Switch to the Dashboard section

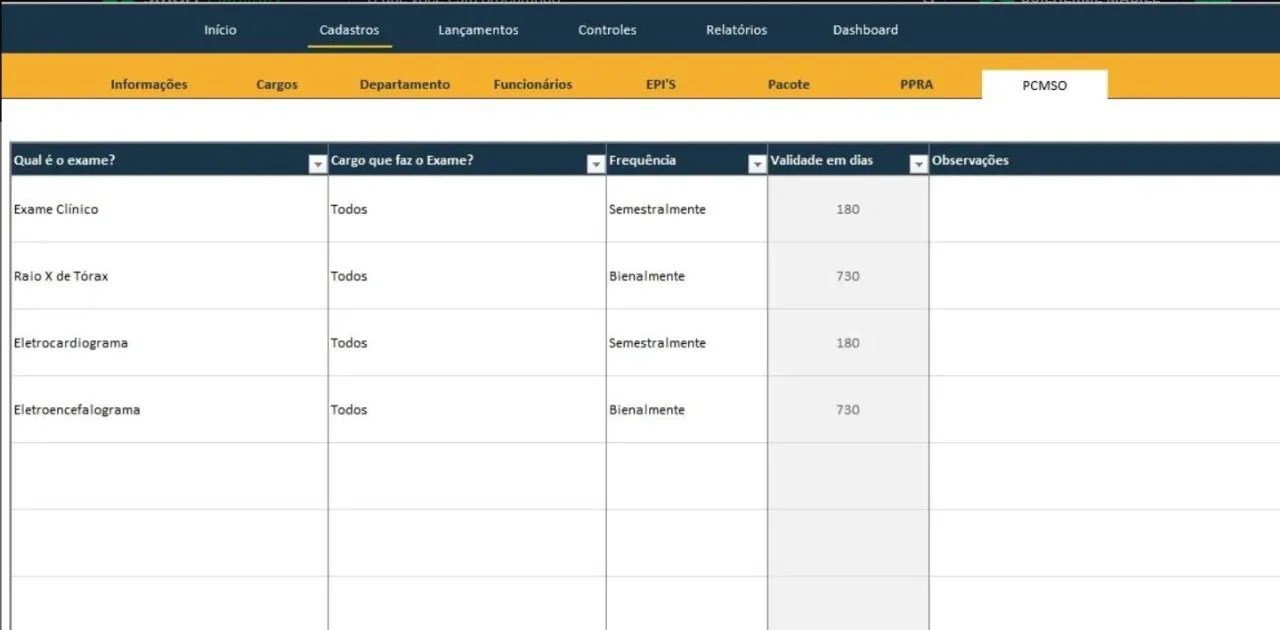pyautogui.click(x=865, y=30)
